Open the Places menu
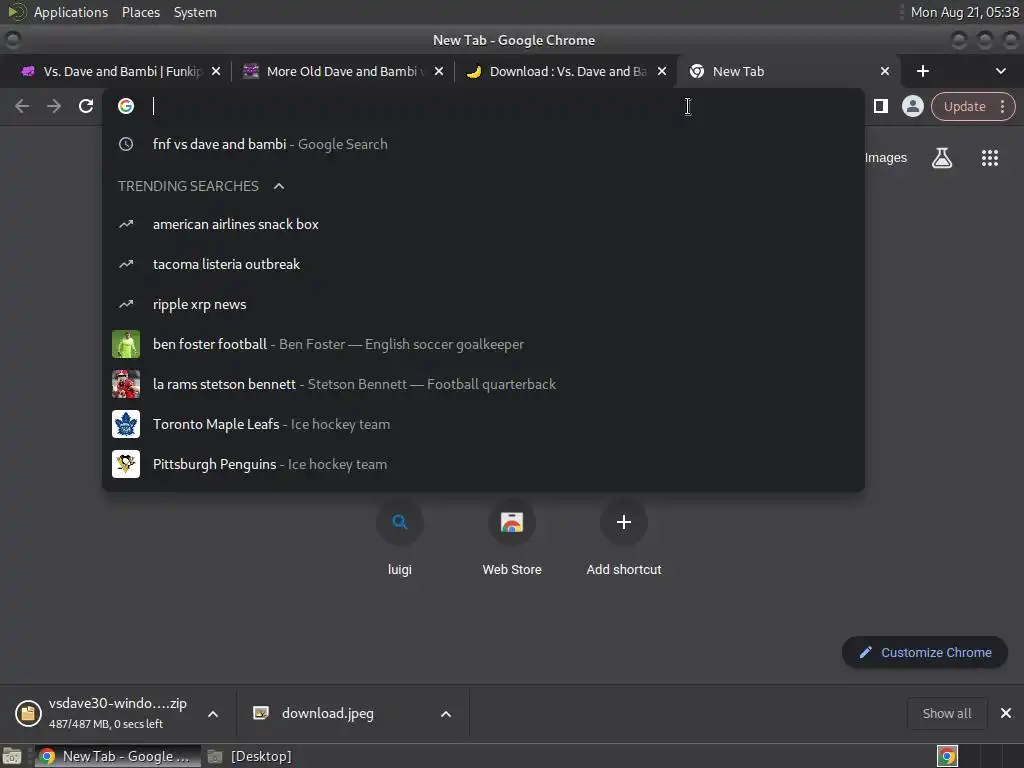Viewport: 1024px width, 768px height. click(x=140, y=12)
